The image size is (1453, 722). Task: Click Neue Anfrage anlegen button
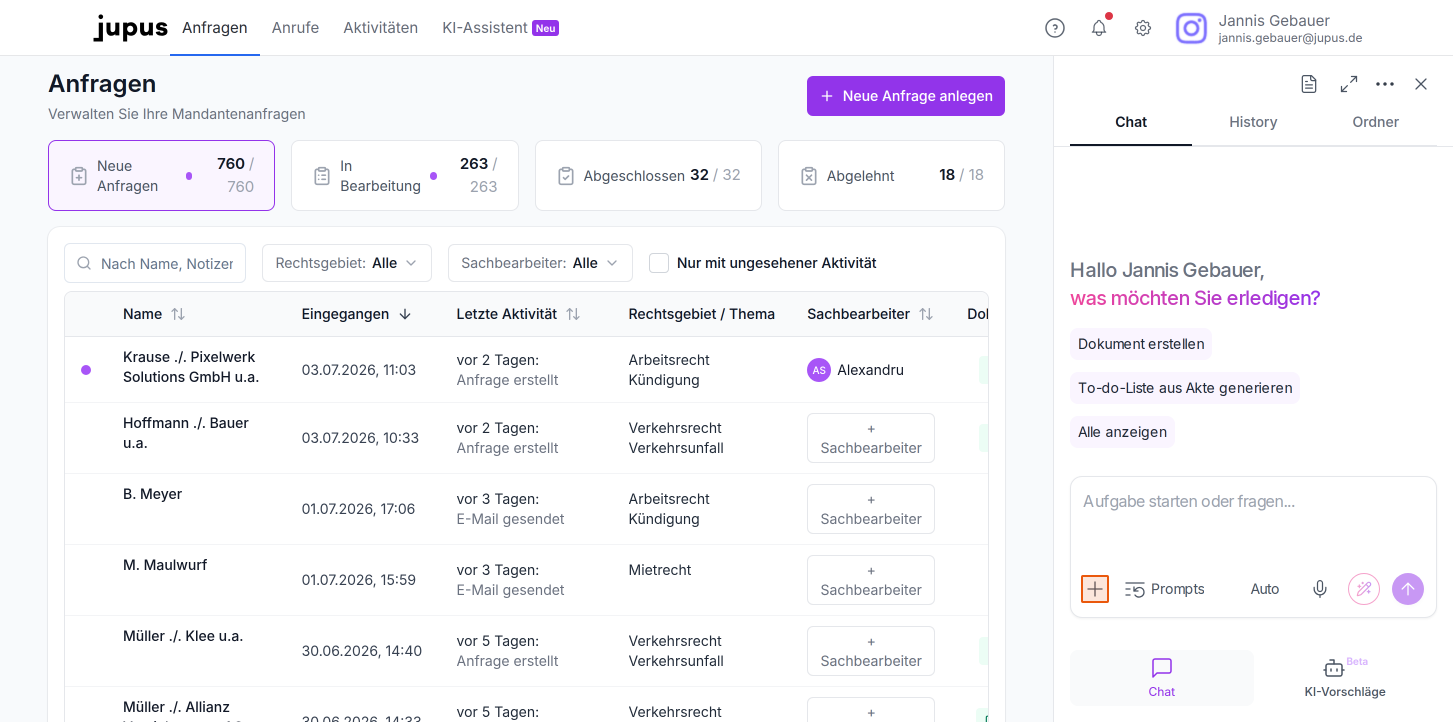coord(906,96)
